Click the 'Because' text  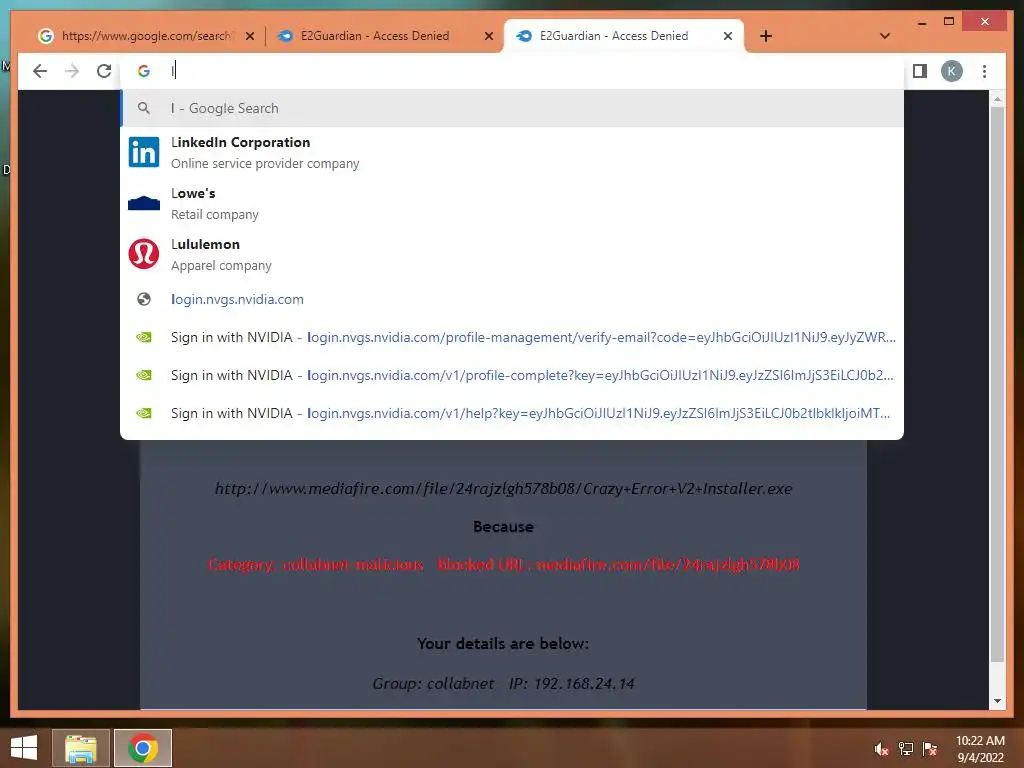[x=503, y=526]
